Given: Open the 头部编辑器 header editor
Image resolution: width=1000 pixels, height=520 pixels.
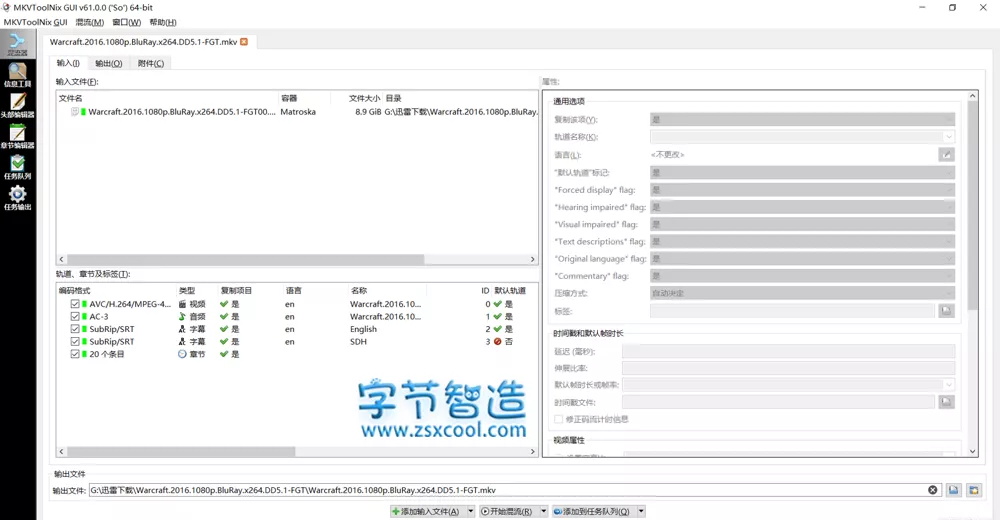Looking at the screenshot, I should coord(17,105).
